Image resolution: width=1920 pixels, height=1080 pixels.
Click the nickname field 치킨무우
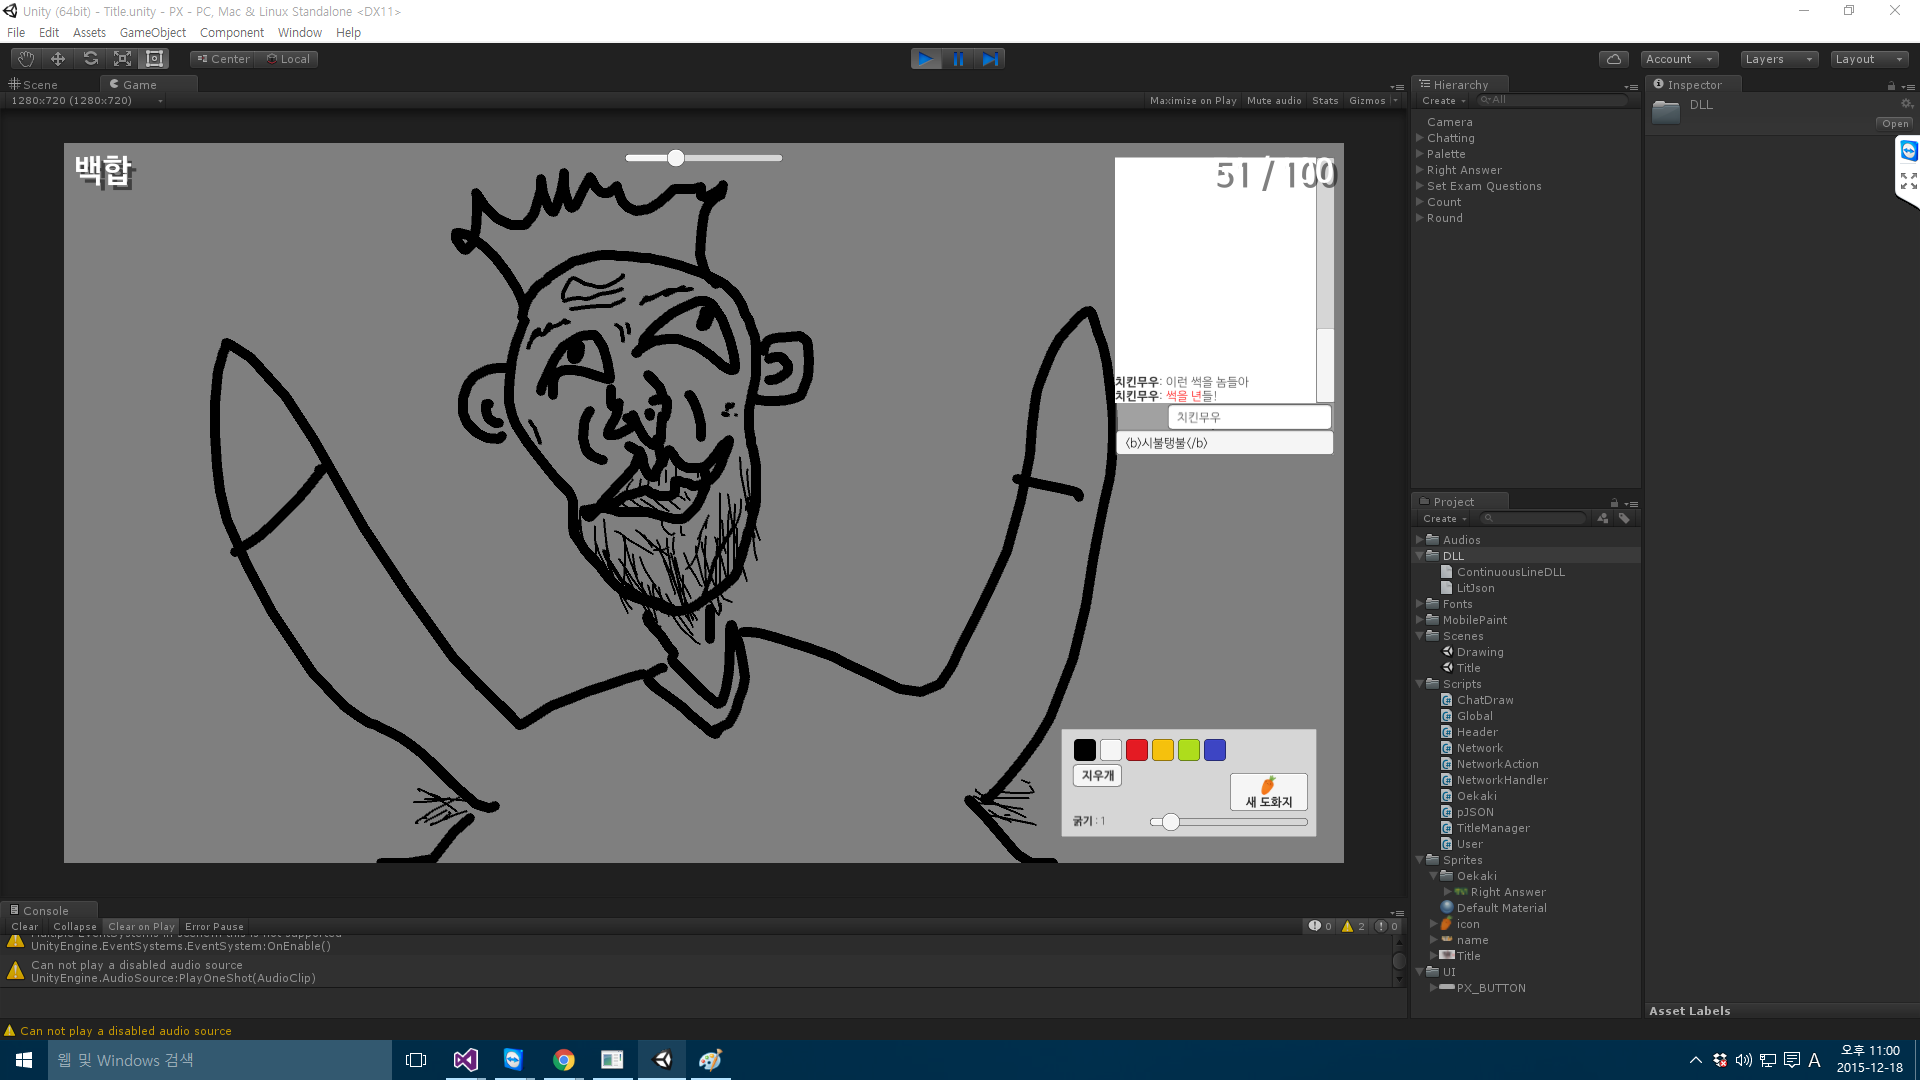pos(1249,417)
